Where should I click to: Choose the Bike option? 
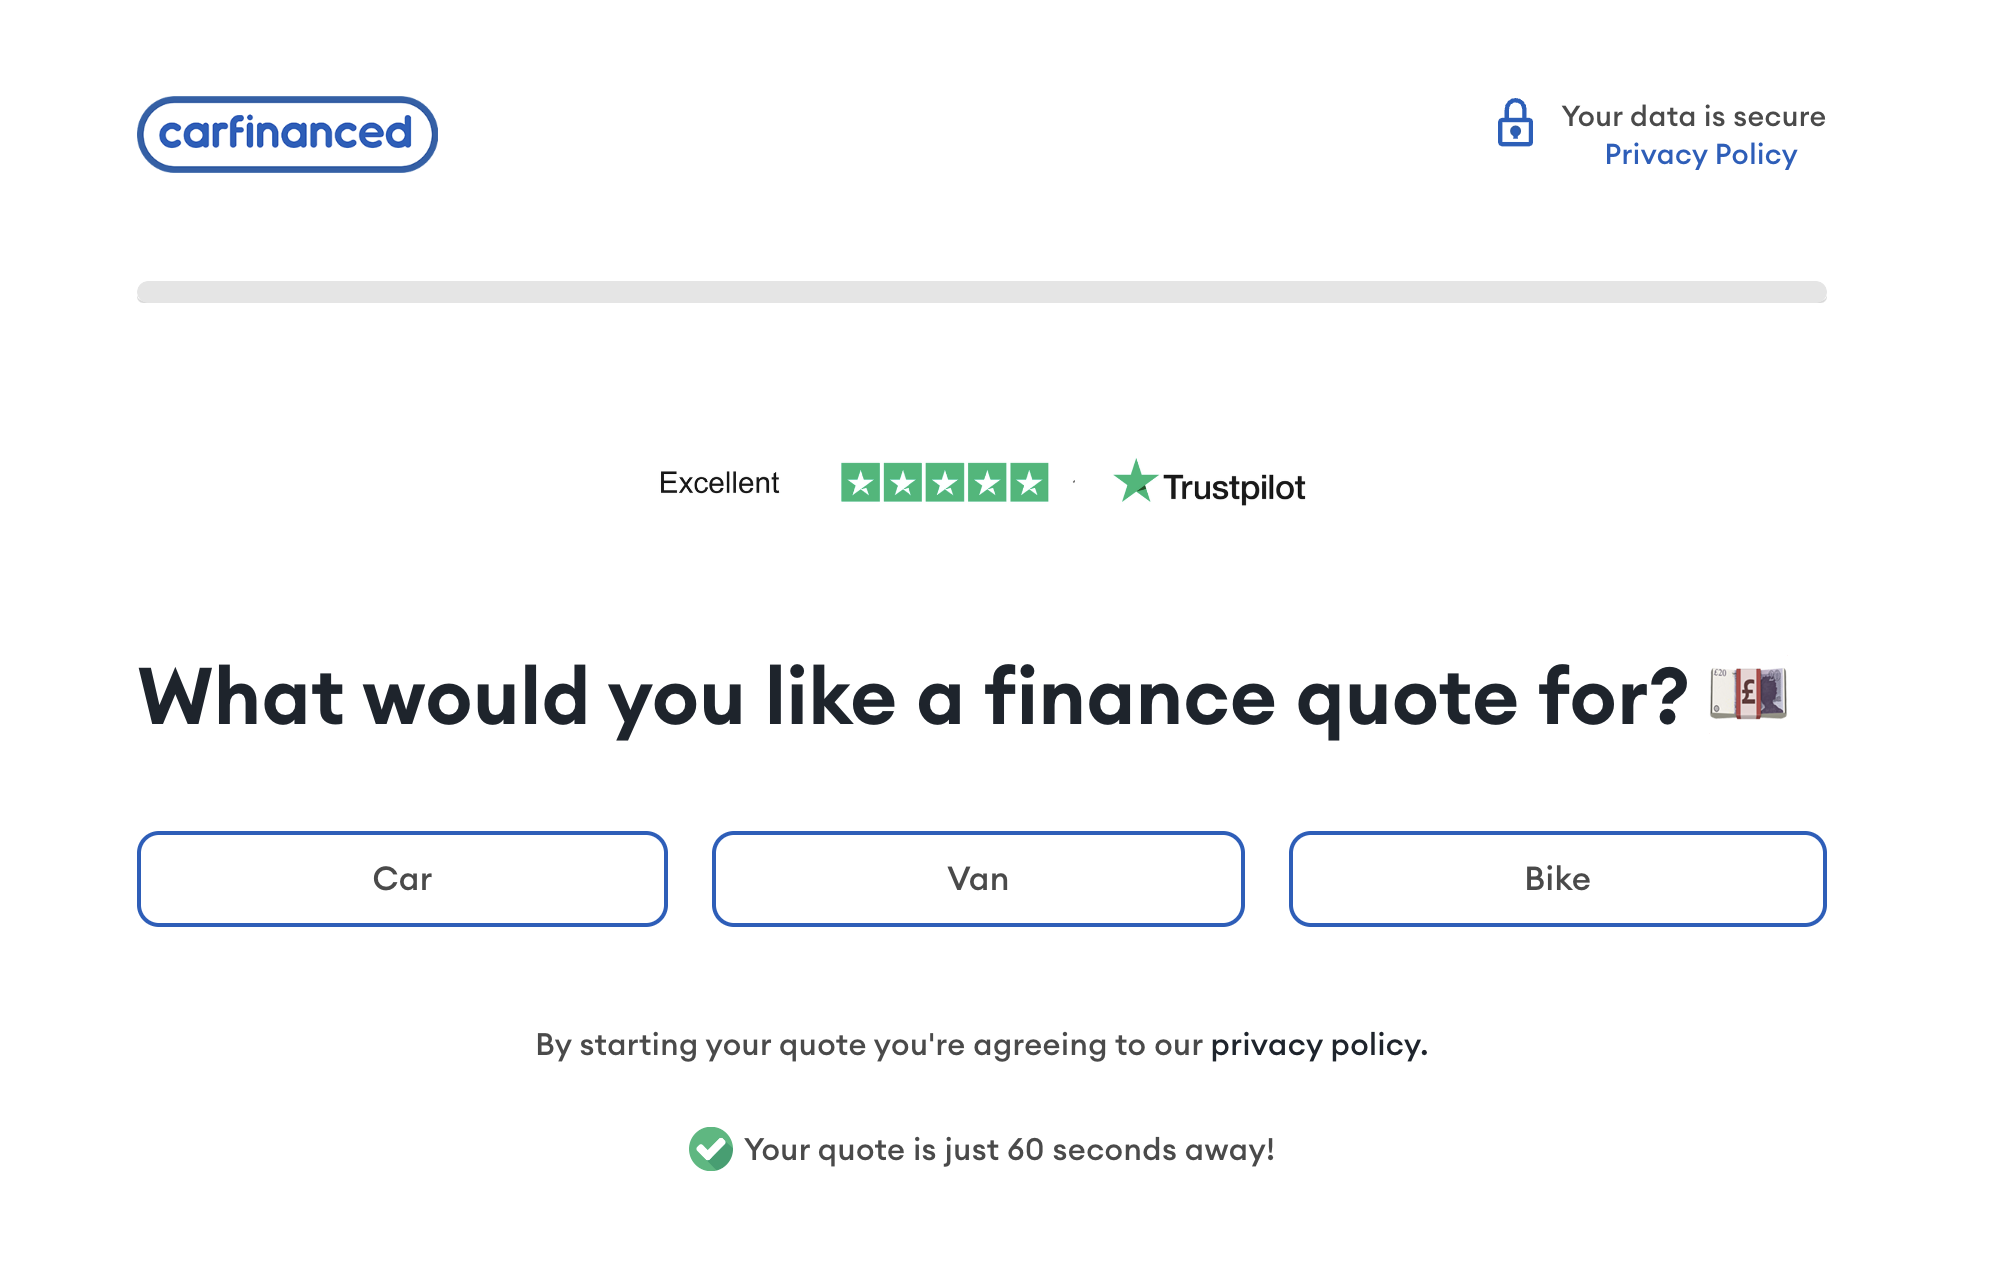tap(1558, 879)
